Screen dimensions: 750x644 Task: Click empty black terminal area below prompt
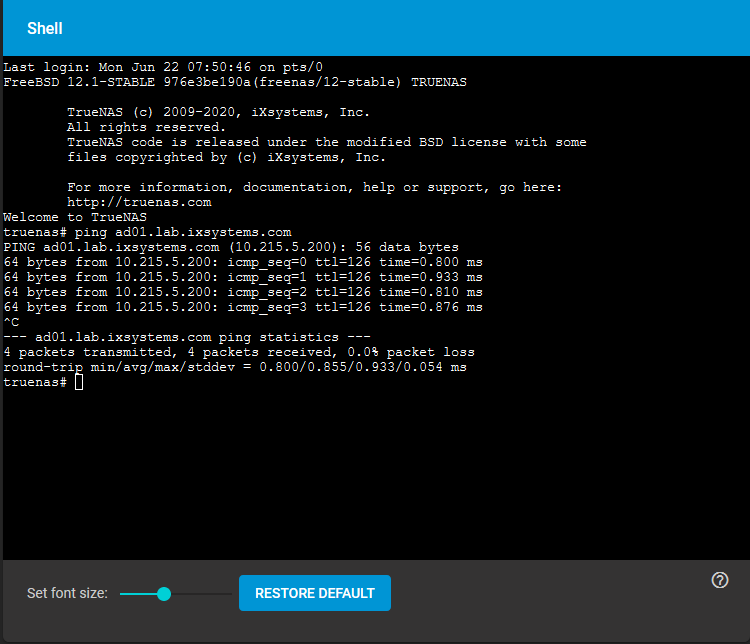pos(375,474)
